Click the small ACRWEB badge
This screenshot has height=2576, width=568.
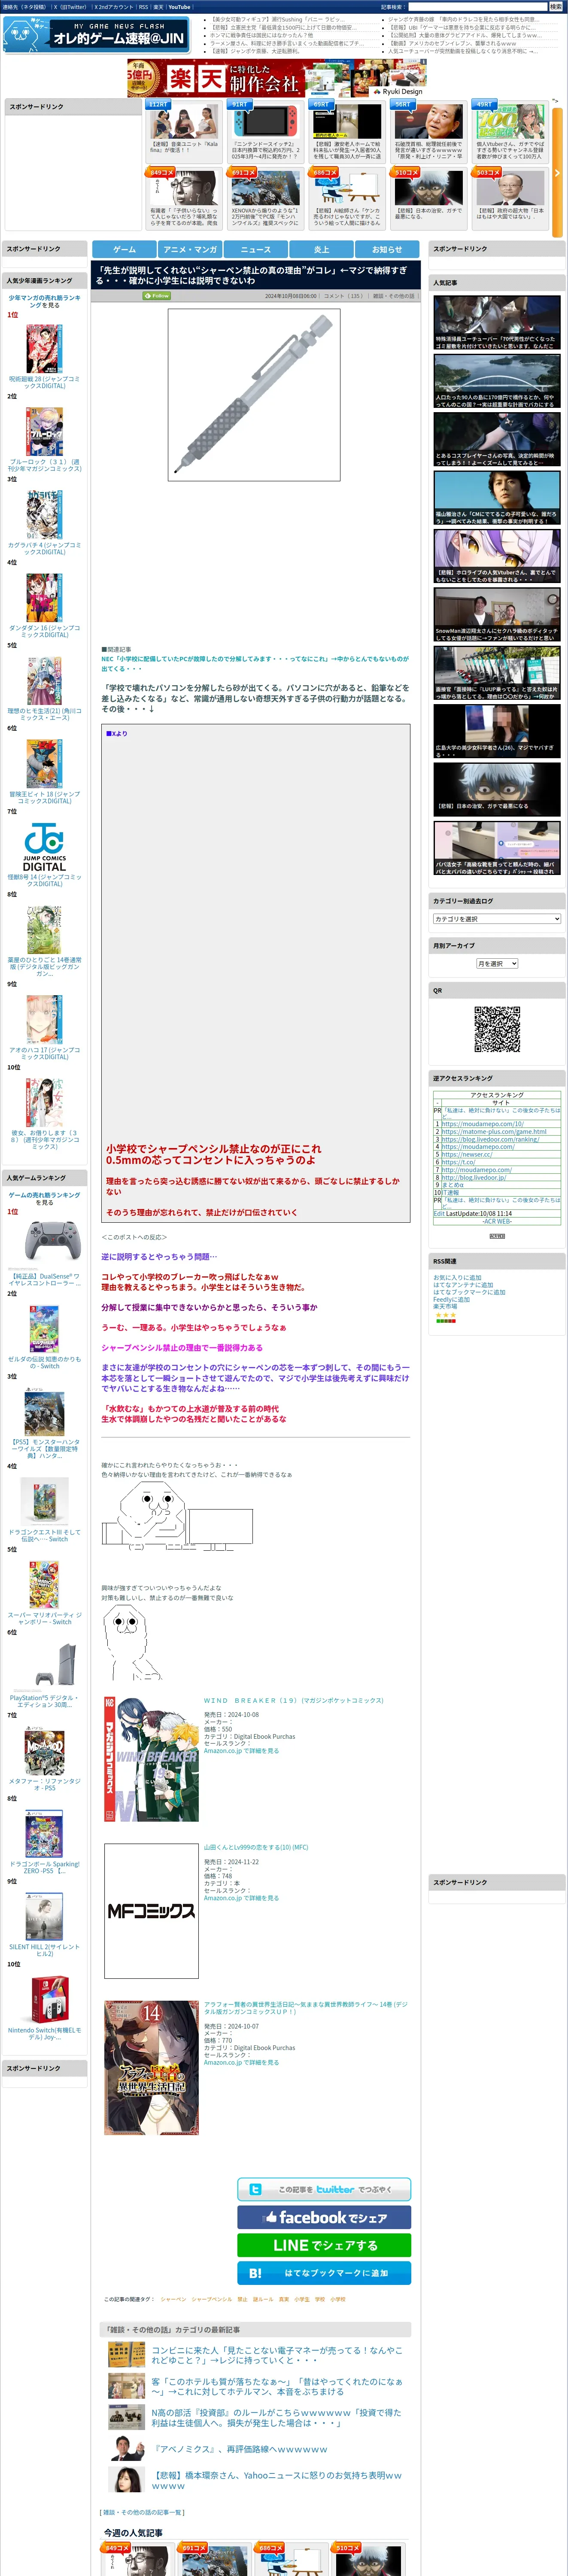click(x=497, y=1236)
